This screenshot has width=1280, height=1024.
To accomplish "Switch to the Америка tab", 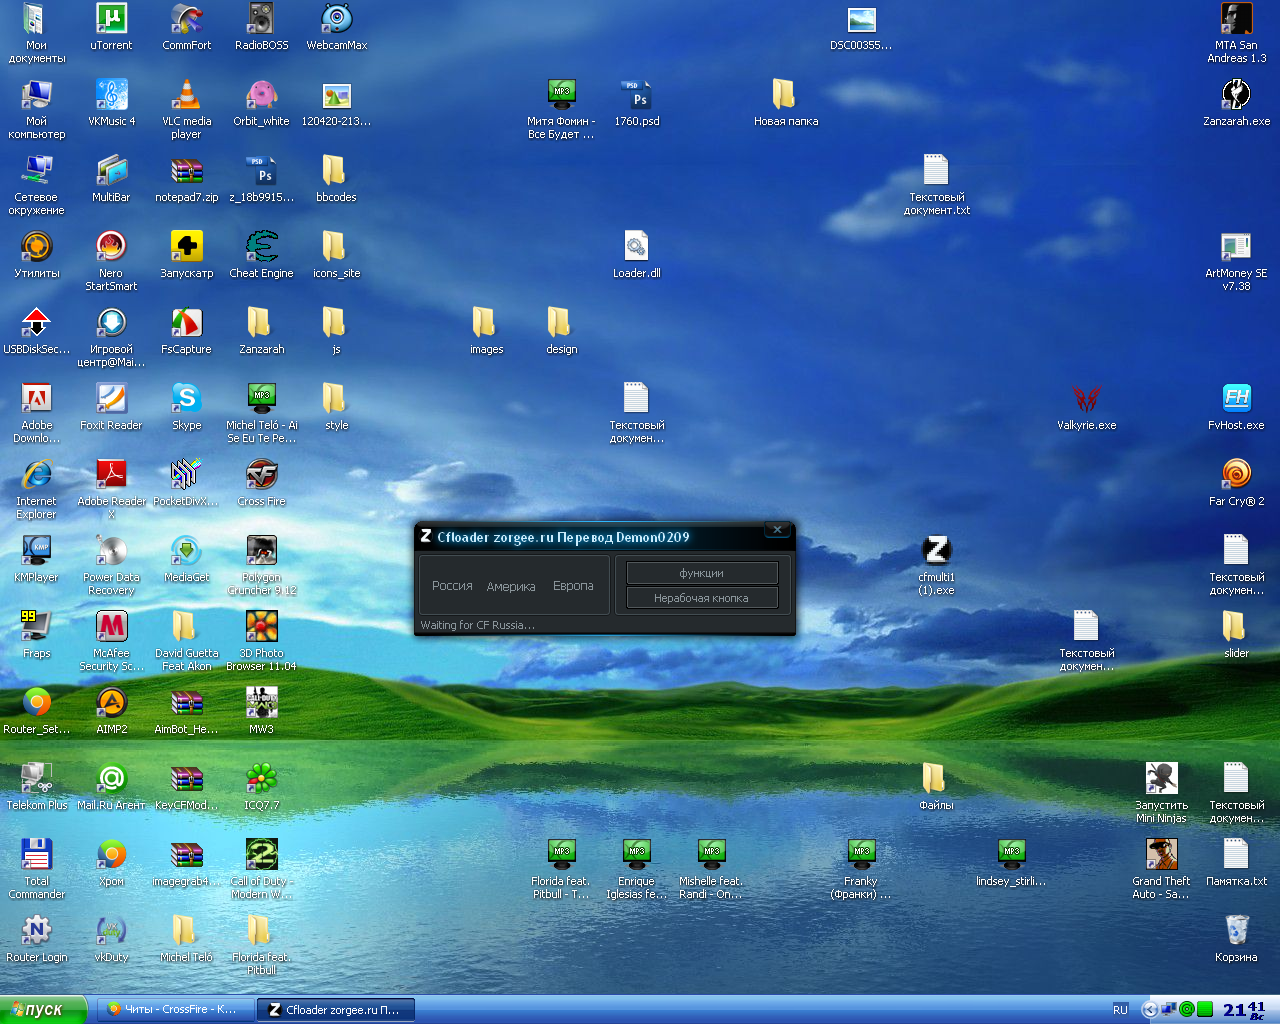I will (x=511, y=587).
